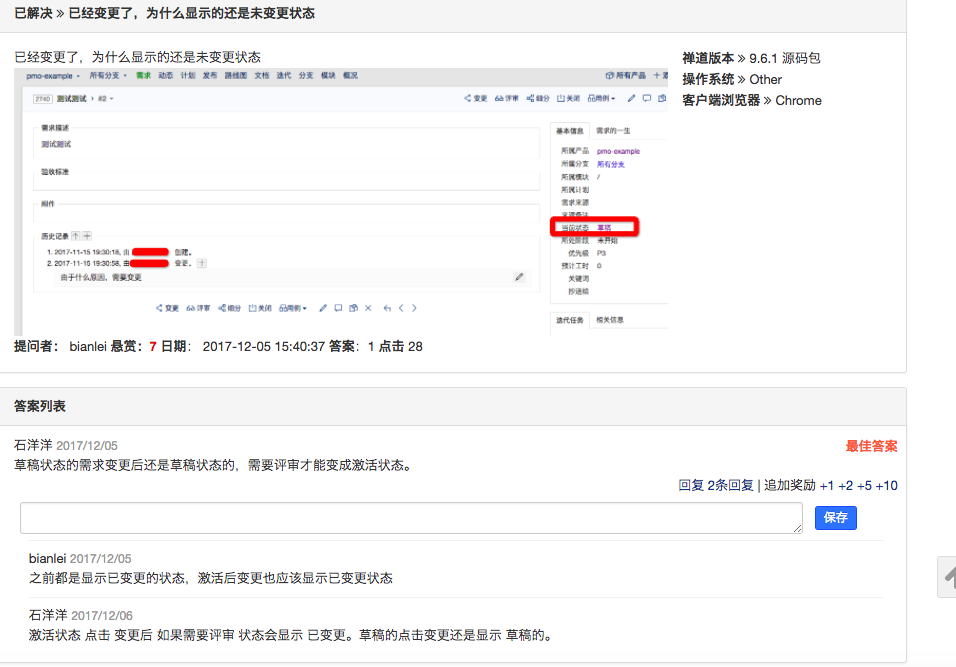Click the 客户端浏览器 » Chrome line
Viewport: 956px width, 667px height.
pos(752,101)
